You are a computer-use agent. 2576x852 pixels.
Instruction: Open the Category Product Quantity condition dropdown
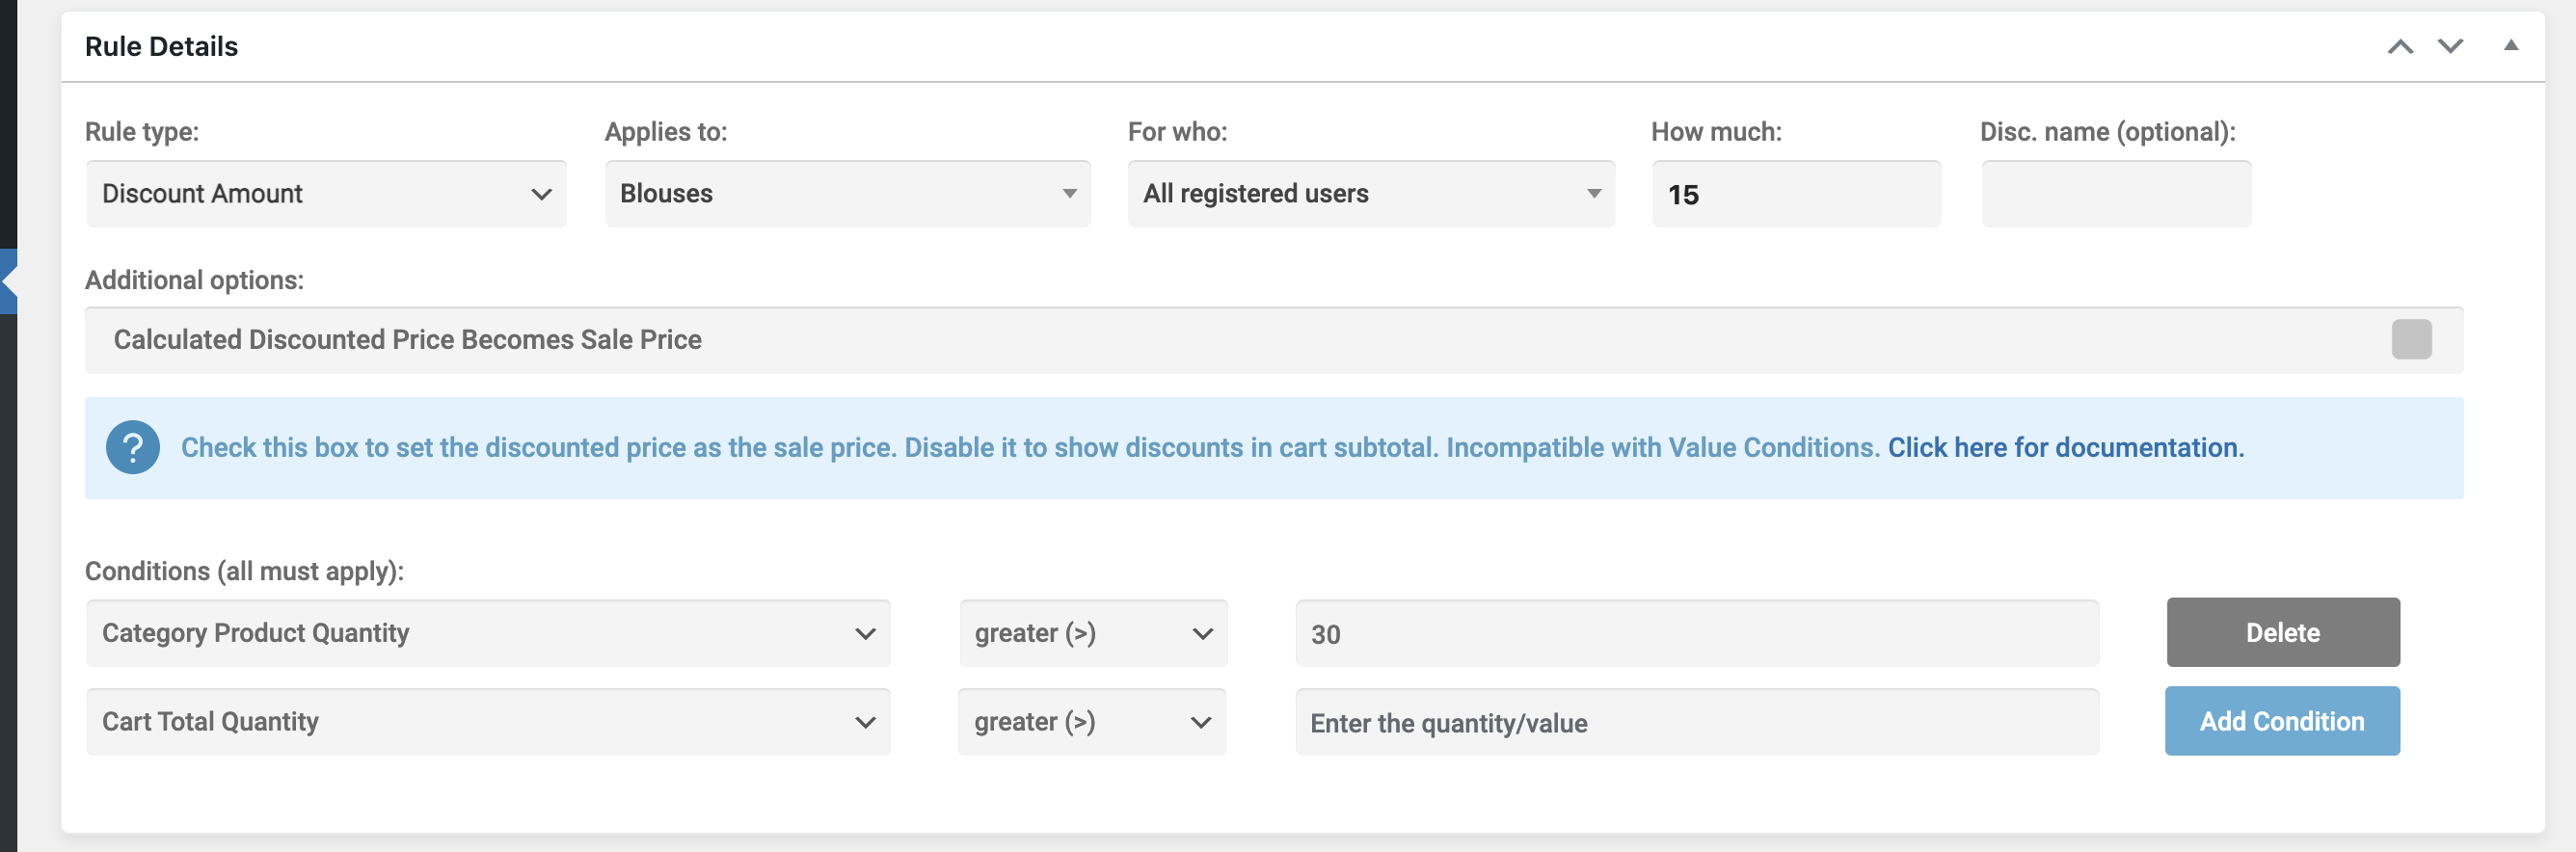point(488,633)
